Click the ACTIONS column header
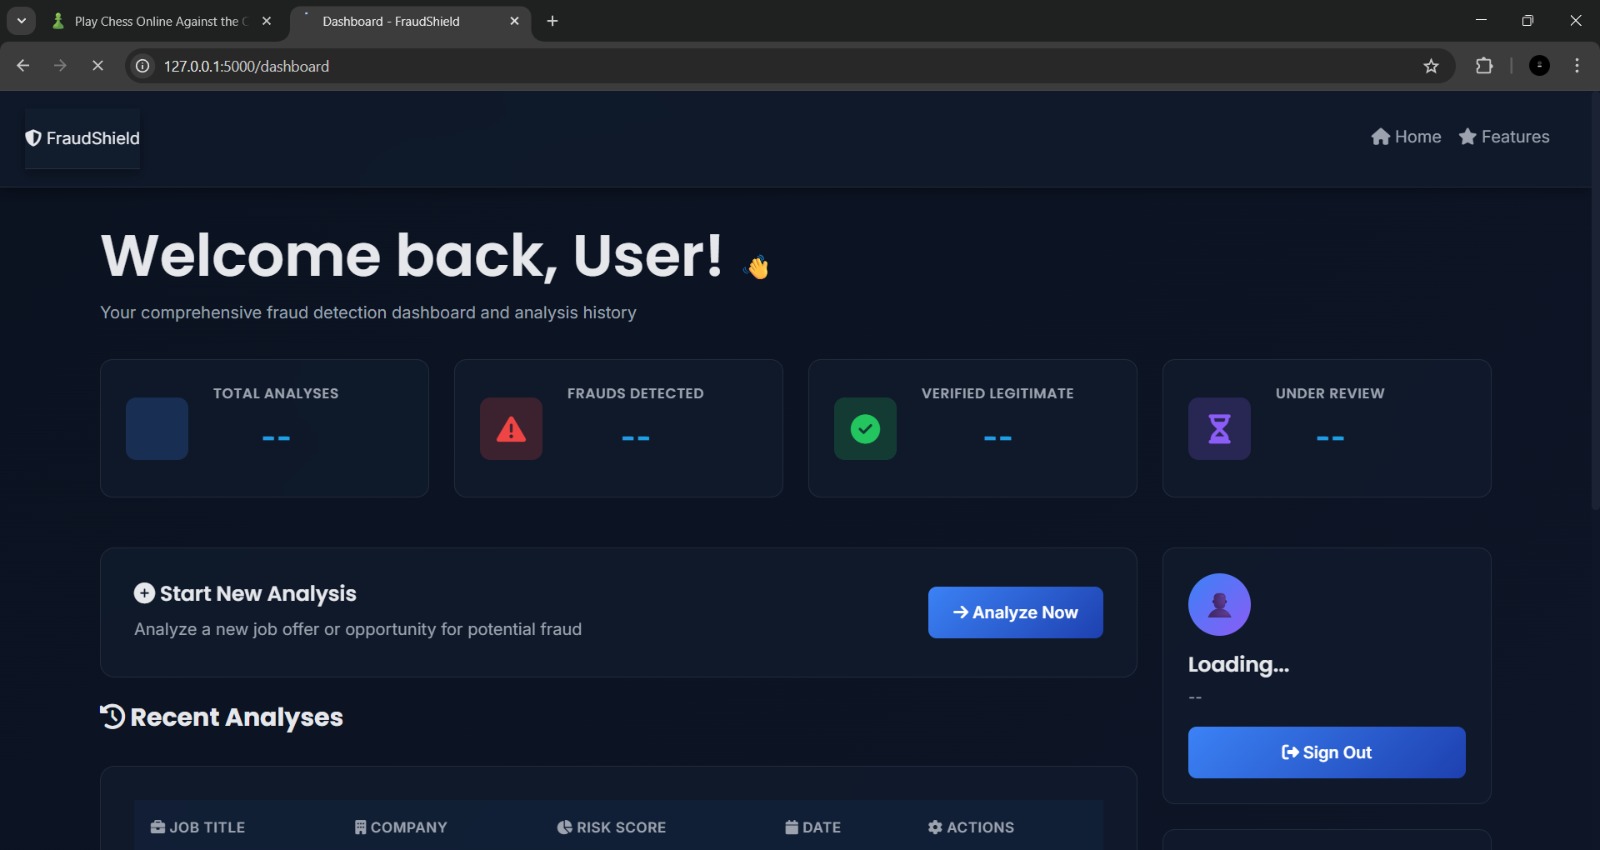Viewport: 1600px width, 850px height. (971, 827)
